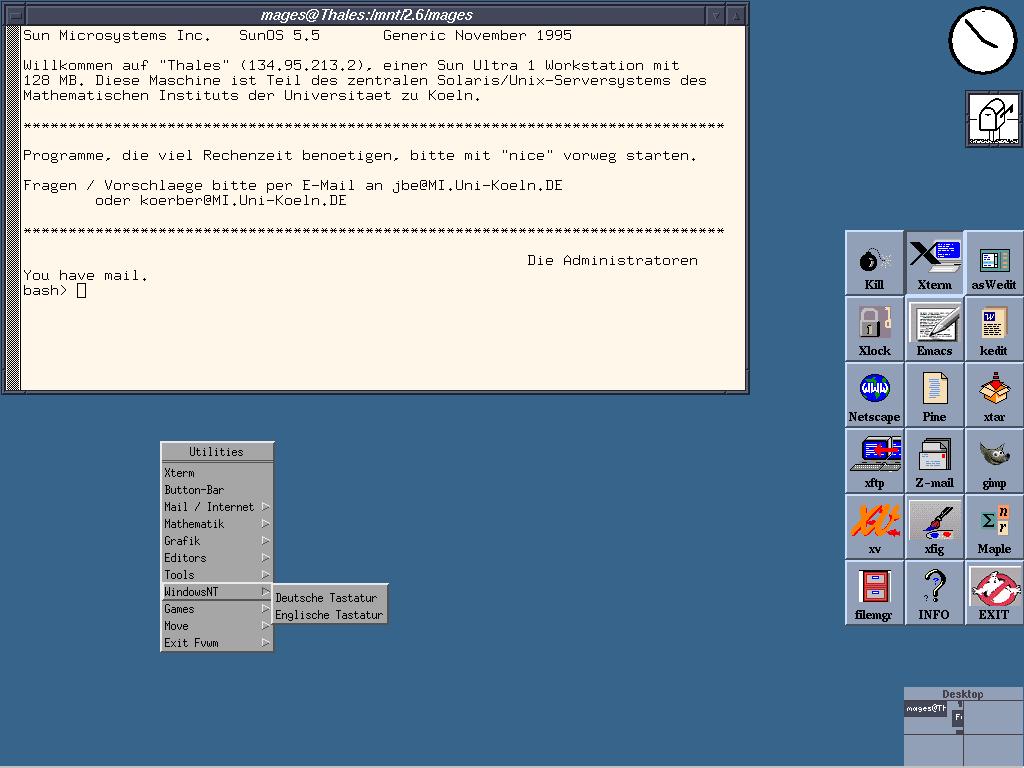Screen dimensions: 1024x768
Task: Choose Englische Tastatur option
Action: pyautogui.click(x=329, y=615)
